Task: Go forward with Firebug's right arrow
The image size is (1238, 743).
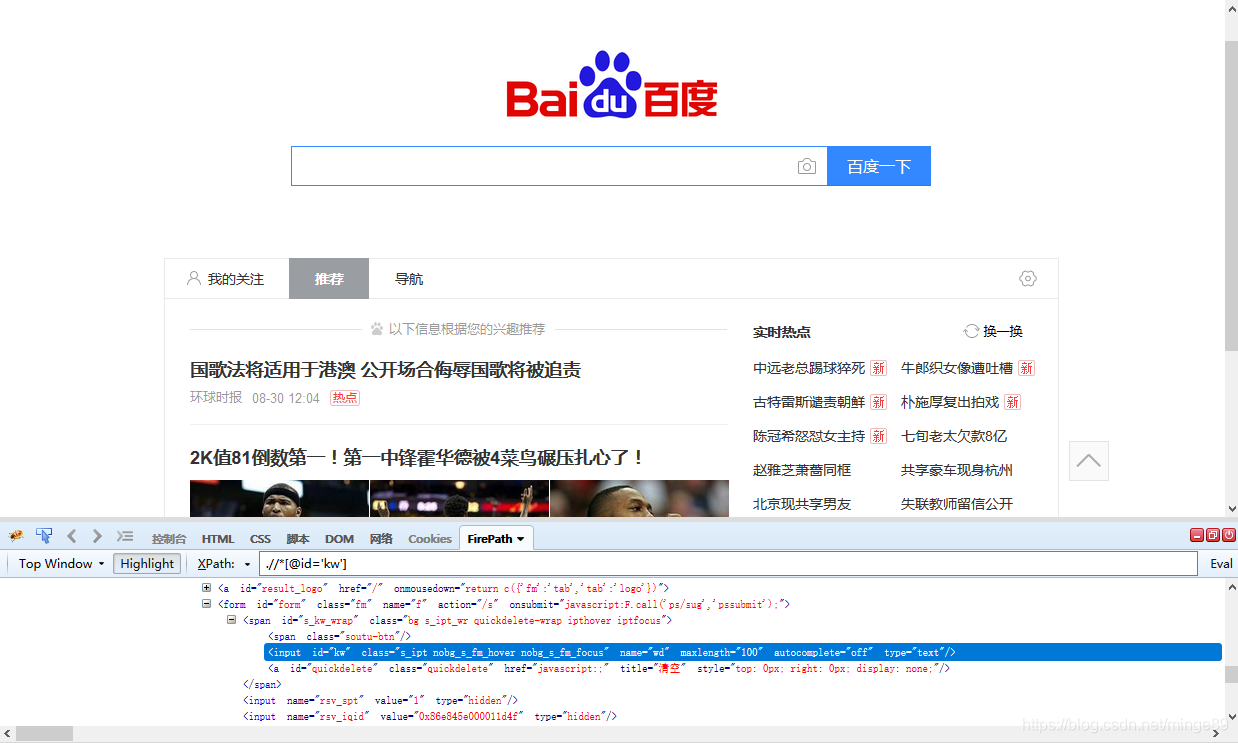Action: point(97,537)
